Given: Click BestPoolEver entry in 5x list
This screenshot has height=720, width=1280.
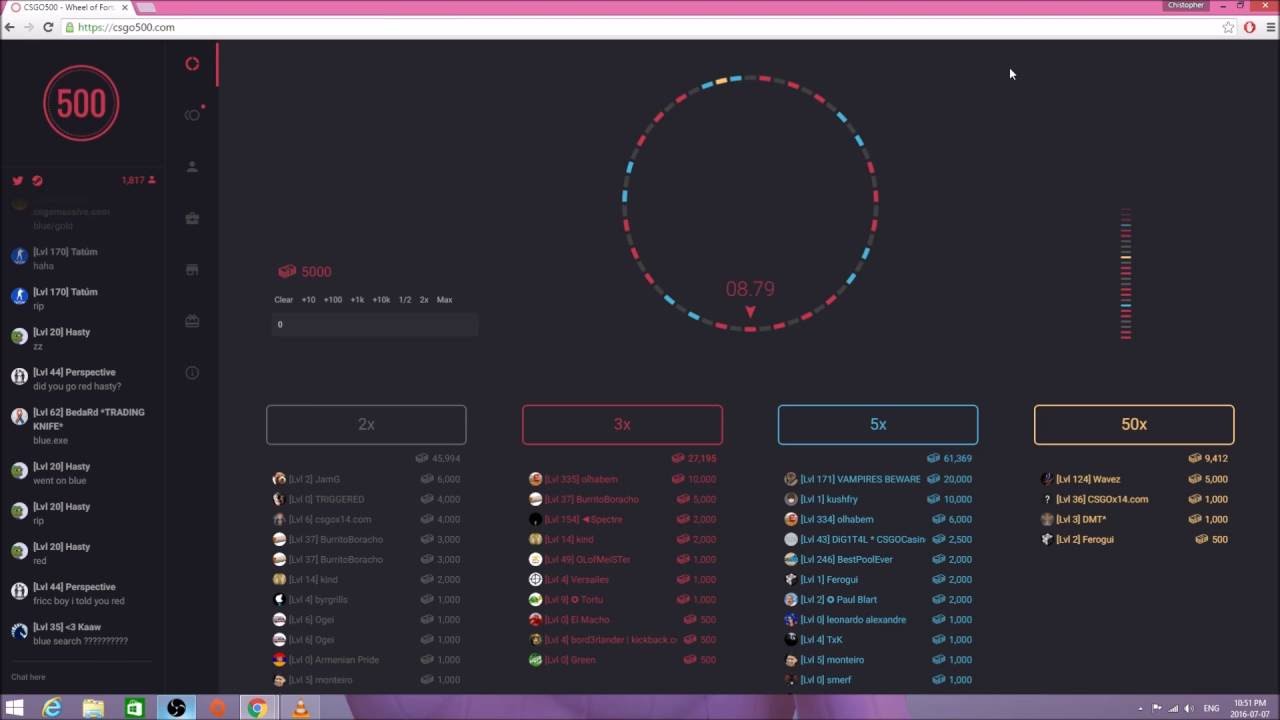Looking at the screenshot, I should click(878, 559).
